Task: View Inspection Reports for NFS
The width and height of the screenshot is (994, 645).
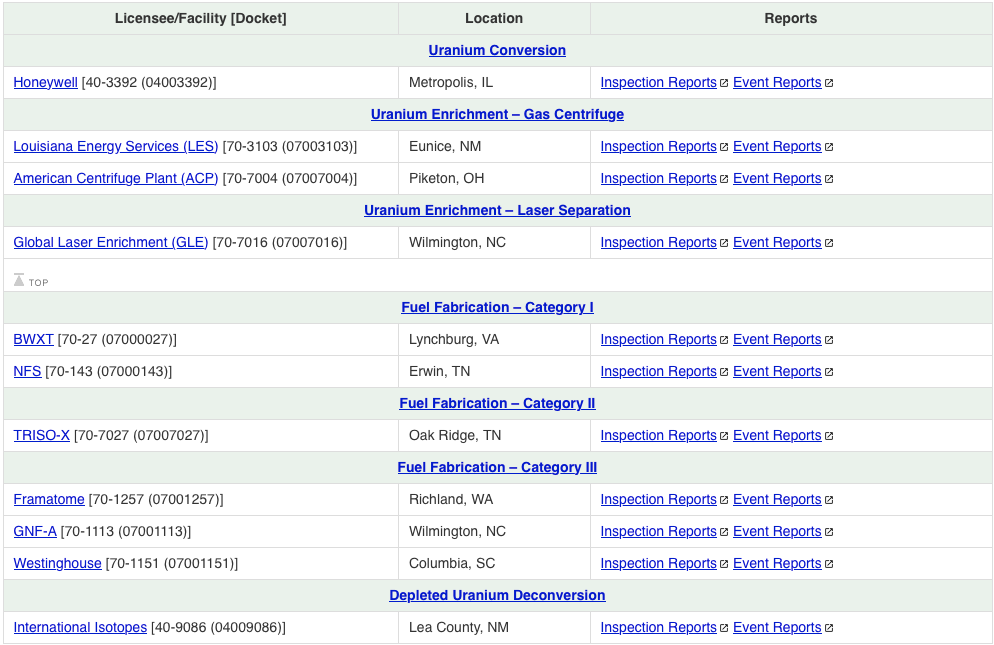Action: pyautogui.click(x=659, y=371)
